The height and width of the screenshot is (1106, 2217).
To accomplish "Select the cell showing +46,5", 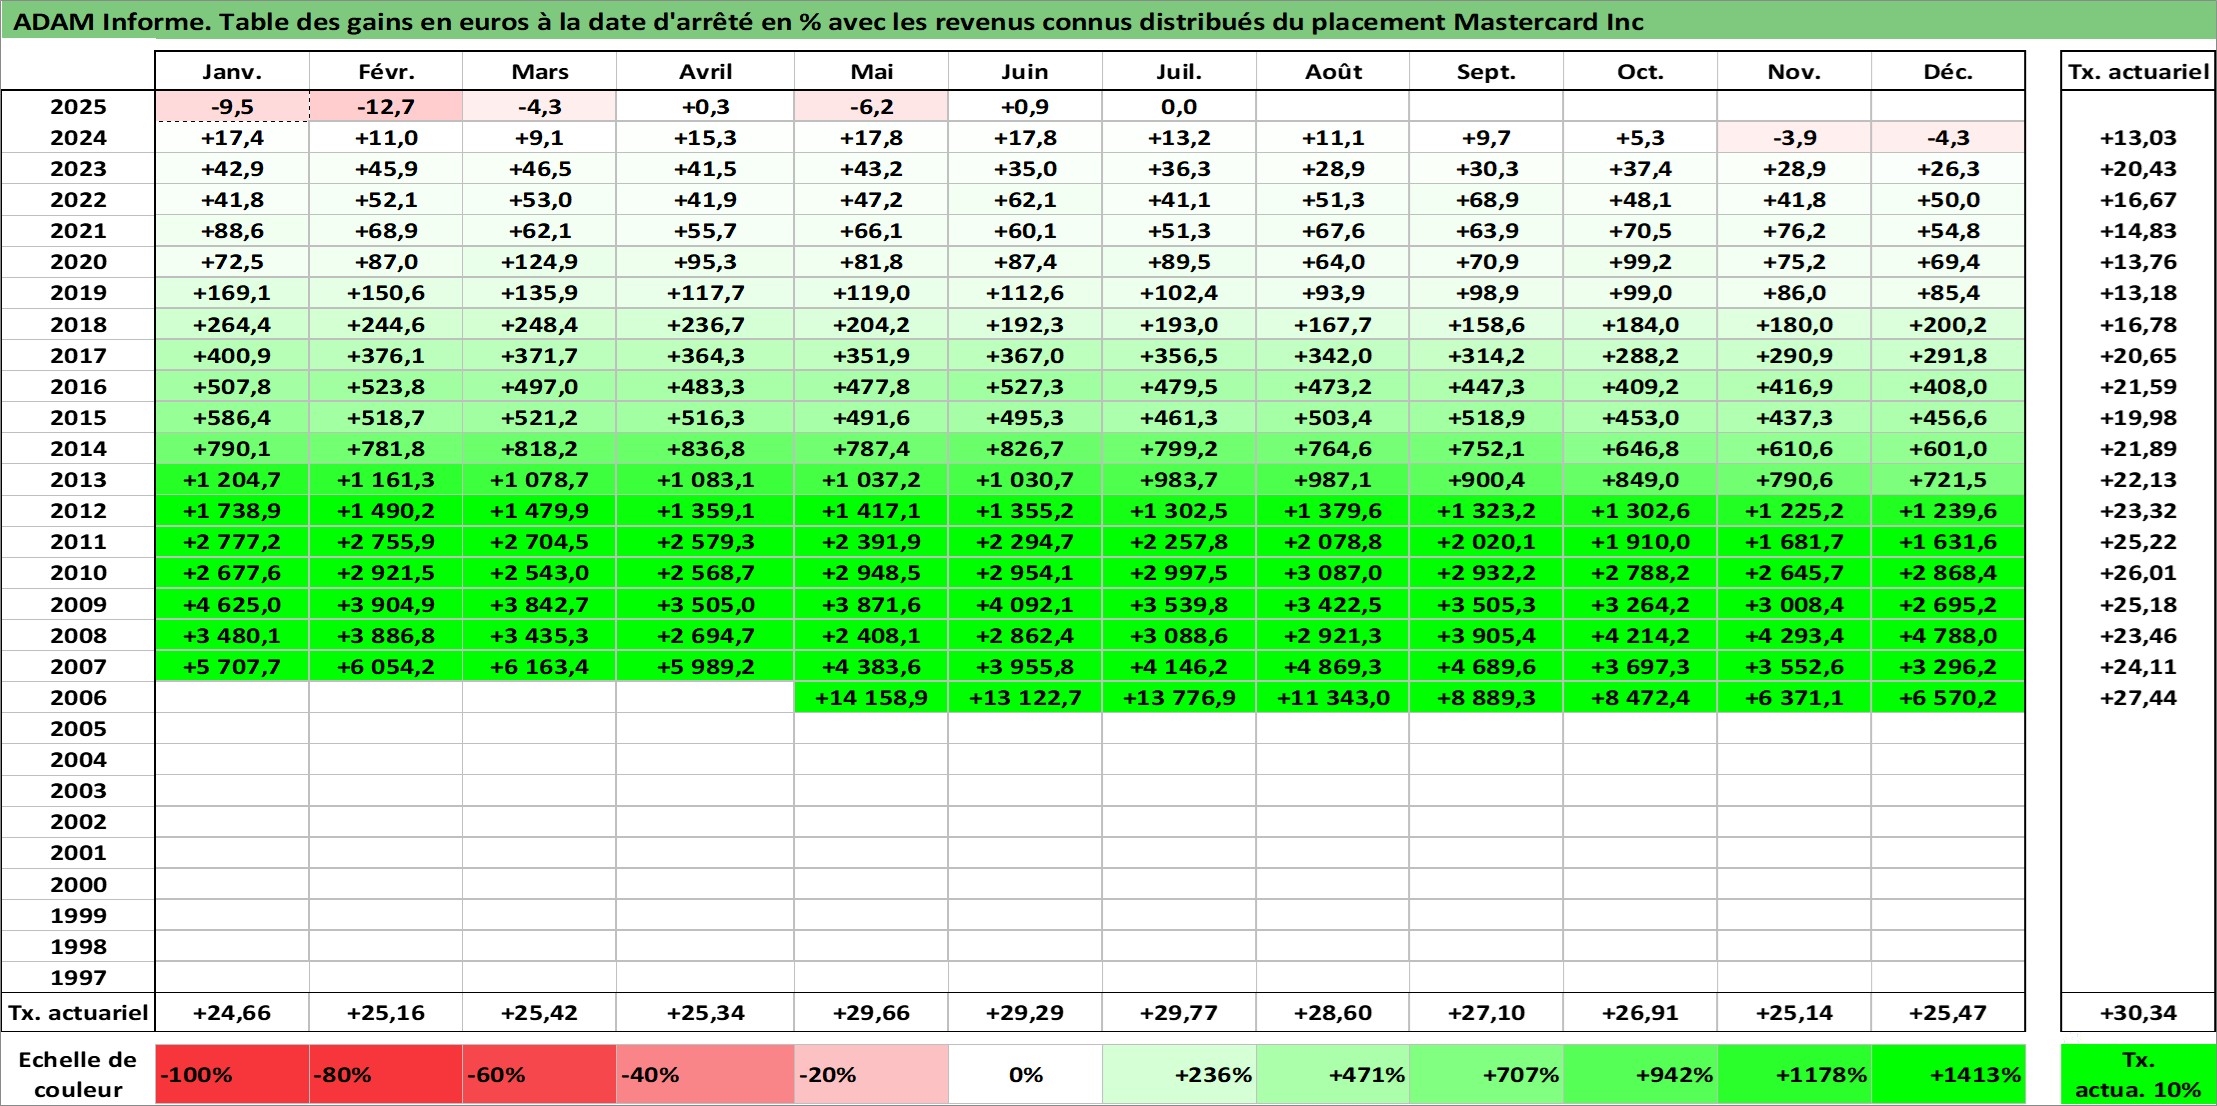I will [x=540, y=169].
